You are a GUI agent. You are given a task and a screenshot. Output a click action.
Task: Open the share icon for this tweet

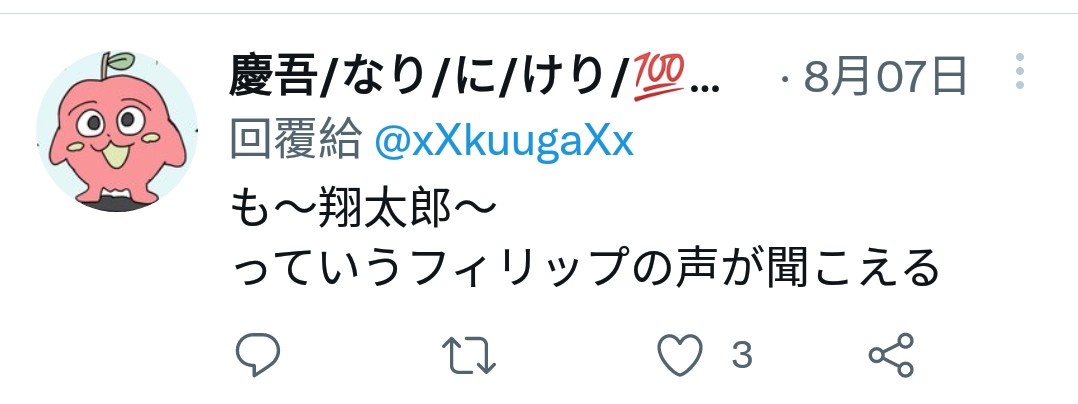coord(891,355)
